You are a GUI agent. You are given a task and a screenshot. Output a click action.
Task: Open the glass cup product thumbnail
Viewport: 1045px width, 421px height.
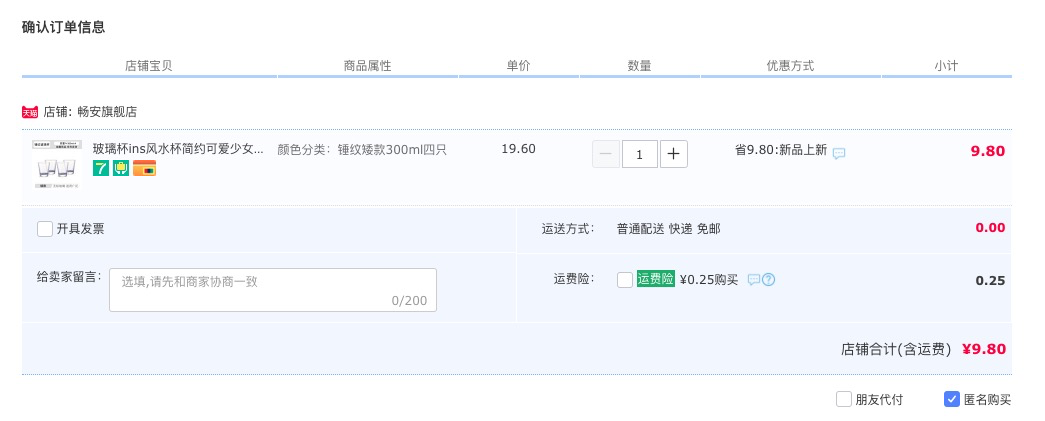[x=57, y=167]
